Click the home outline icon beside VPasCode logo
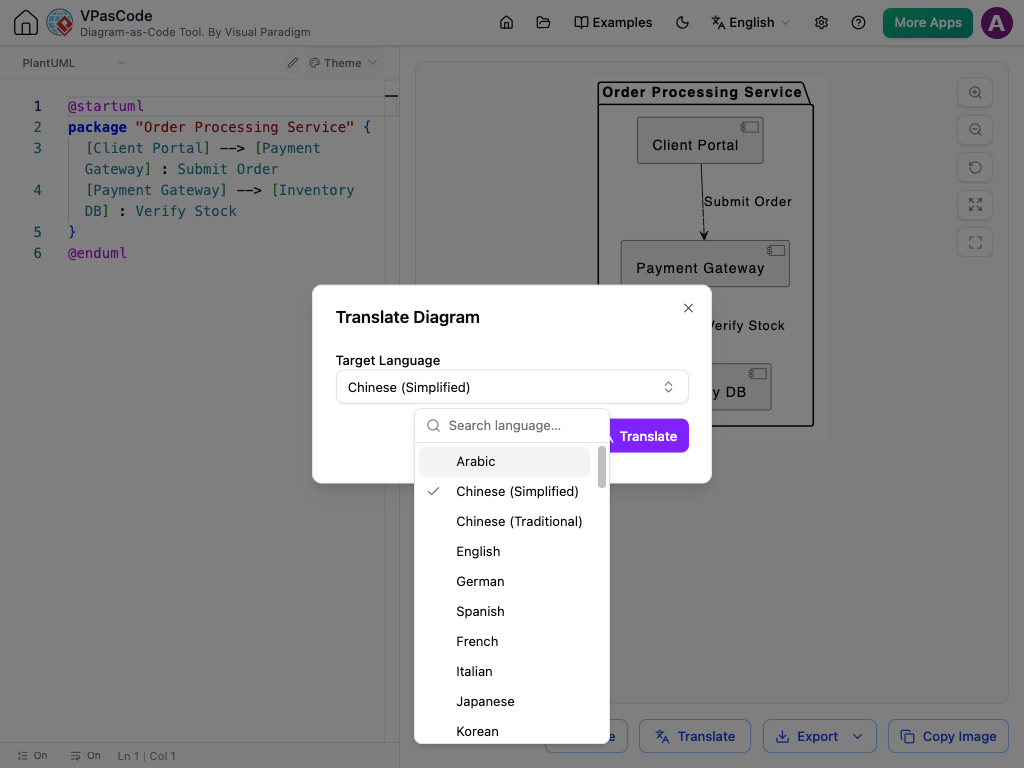Screen dimensions: 1024x768 click(26, 22)
